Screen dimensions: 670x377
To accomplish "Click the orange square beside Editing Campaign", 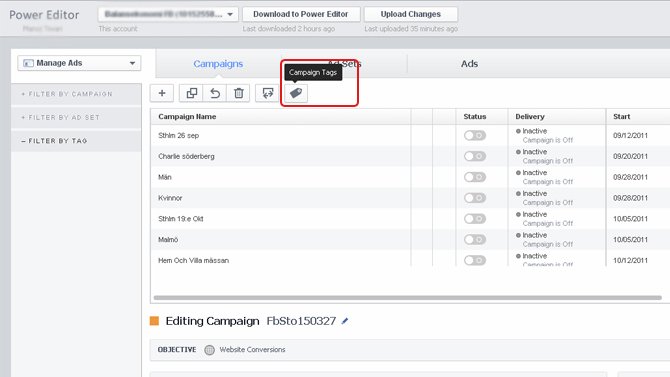I will click(154, 321).
